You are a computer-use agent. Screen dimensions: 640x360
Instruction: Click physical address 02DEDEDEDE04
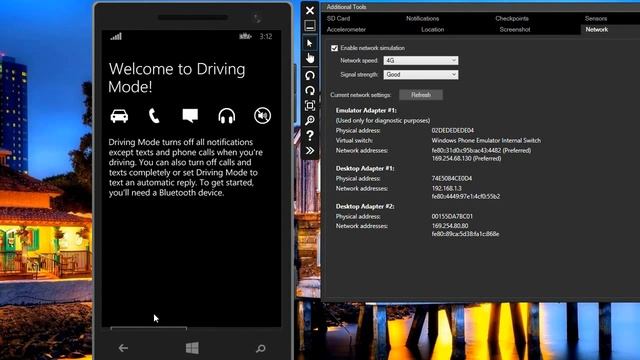[453, 130]
